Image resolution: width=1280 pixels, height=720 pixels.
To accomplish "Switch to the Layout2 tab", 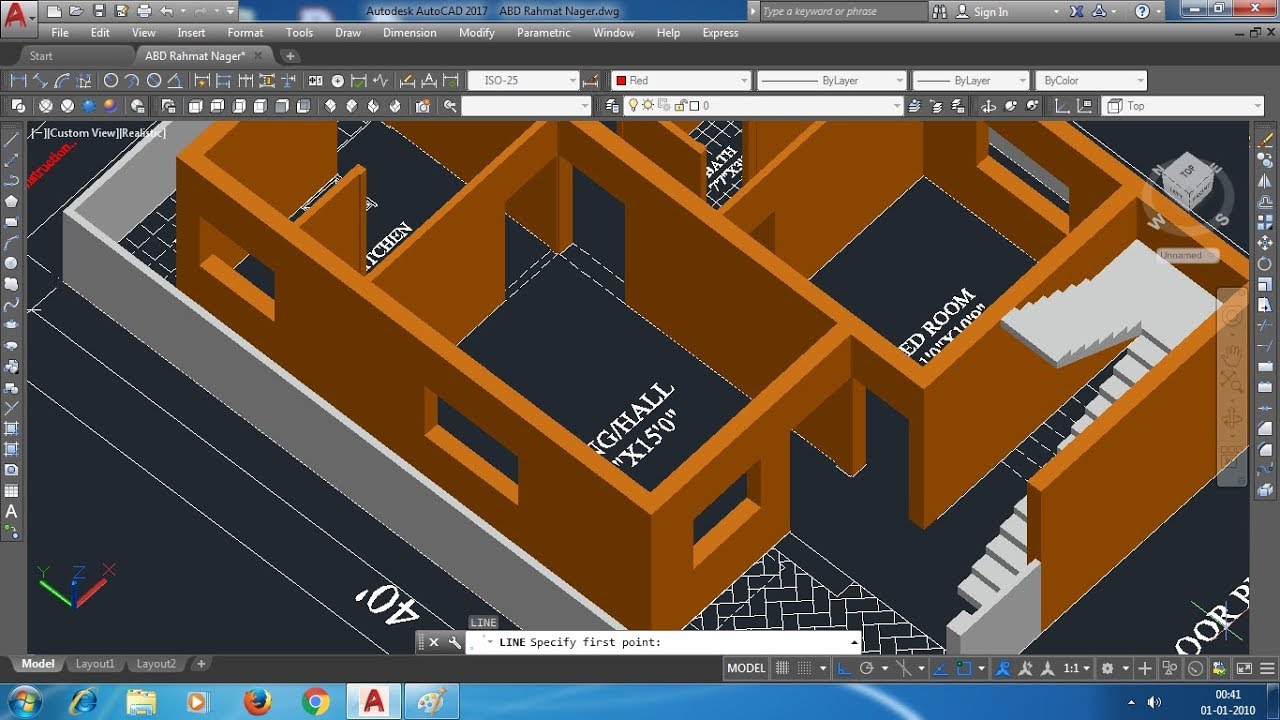I will click(x=156, y=664).
